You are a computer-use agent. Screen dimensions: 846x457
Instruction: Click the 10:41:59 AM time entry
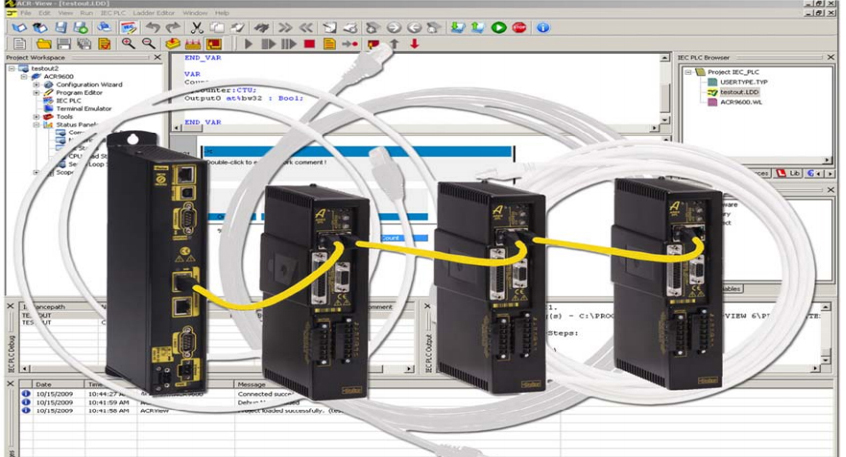[x=108, y=403]
